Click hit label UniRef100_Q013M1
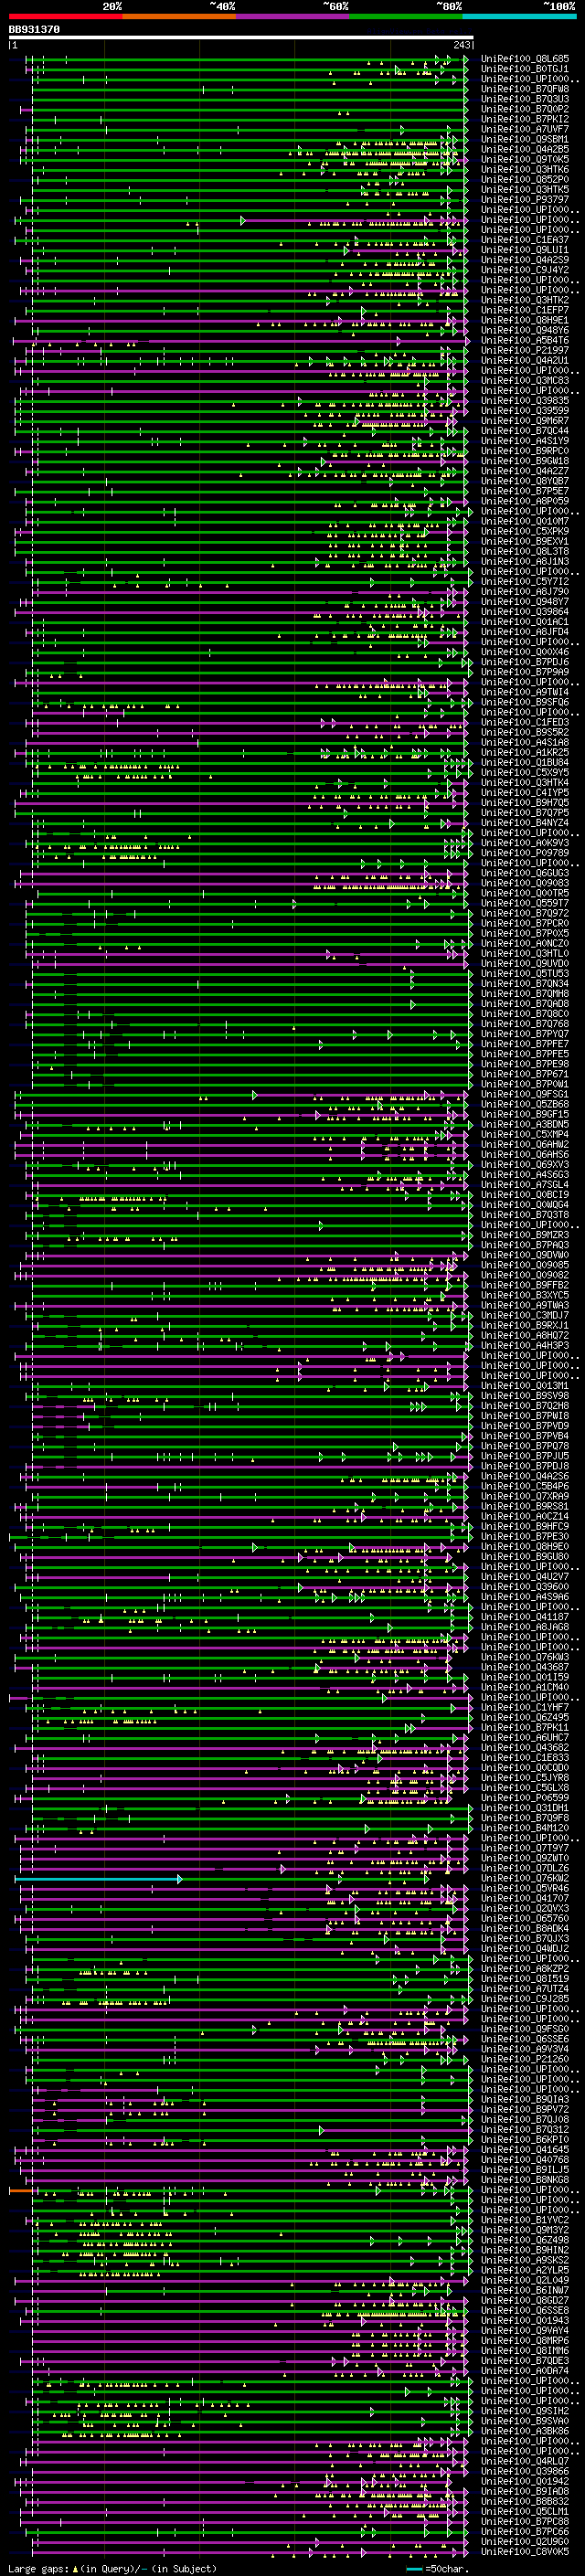585x2576 pixels. [525, 1386]
